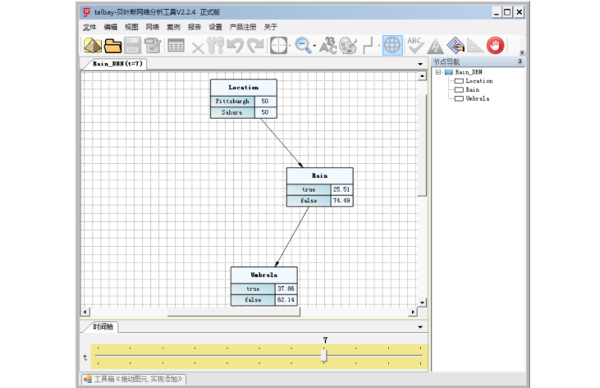The height and width of the screenshot is (388, 600).
Task: Click the 62.14 value in Umbrela node
Action: pyautogui.click(x=285, y=300)
